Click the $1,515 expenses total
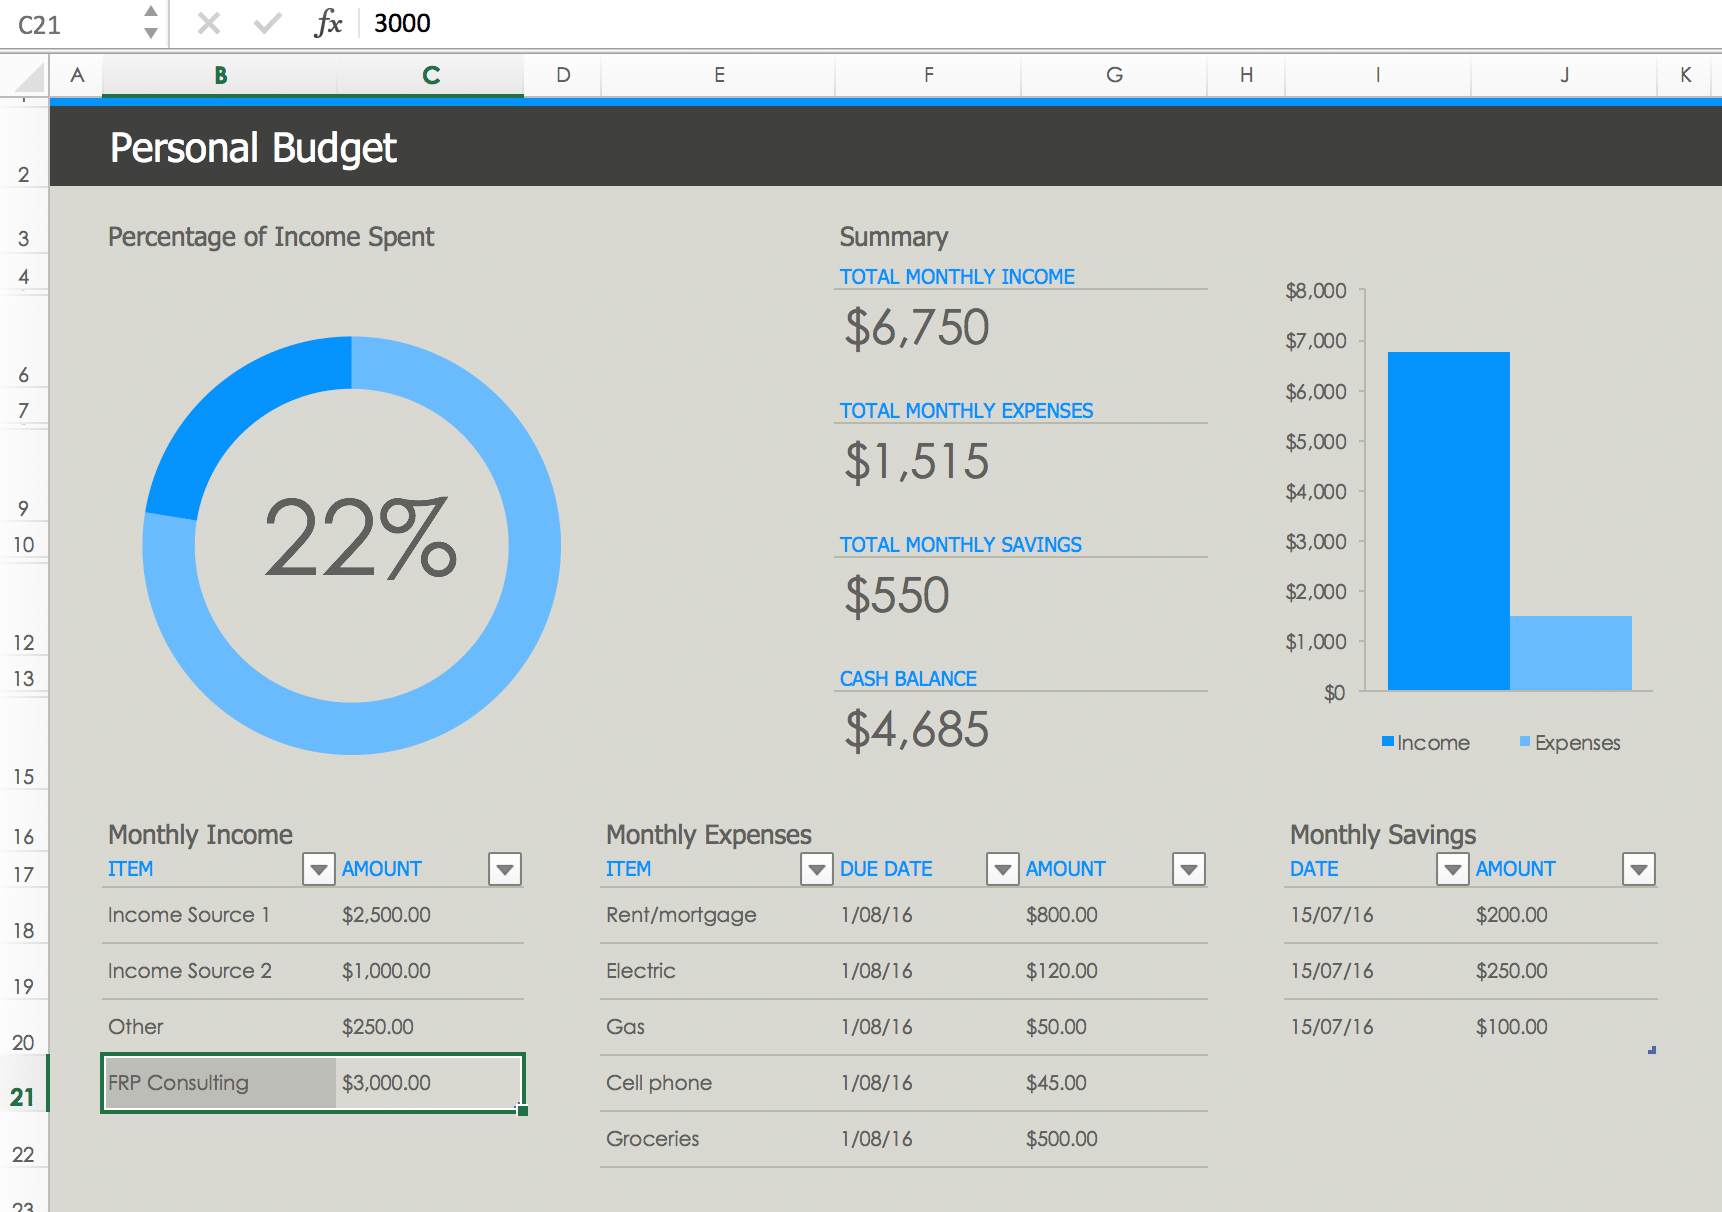Viewport: 1722px width, 1212px height. point(917,462)
